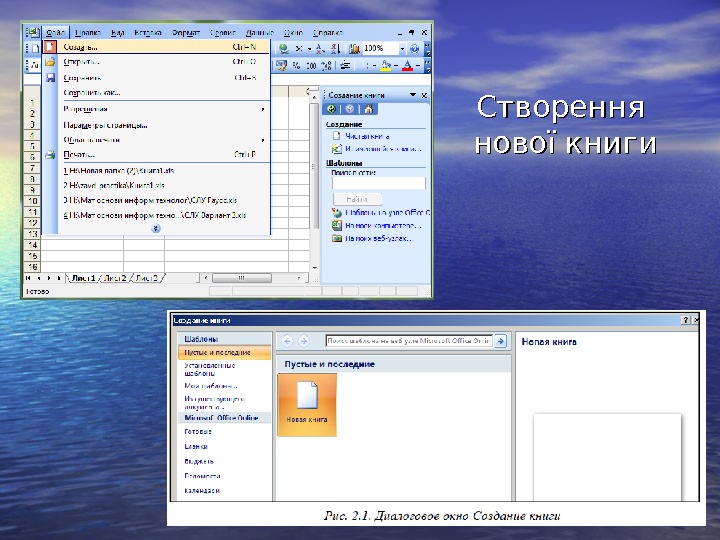Click the open folder icon beside Открыть

click(x=50, y=62)
